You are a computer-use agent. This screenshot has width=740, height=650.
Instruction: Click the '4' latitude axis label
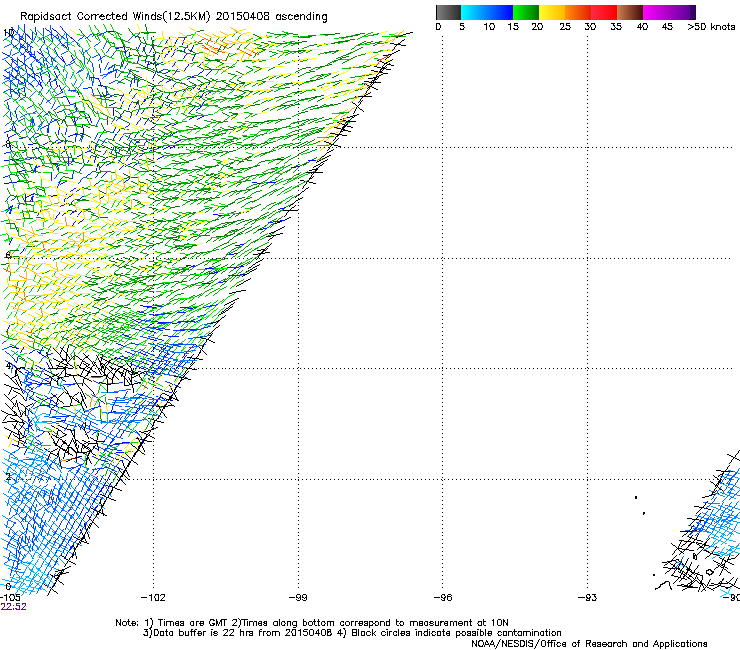(8, 366)
